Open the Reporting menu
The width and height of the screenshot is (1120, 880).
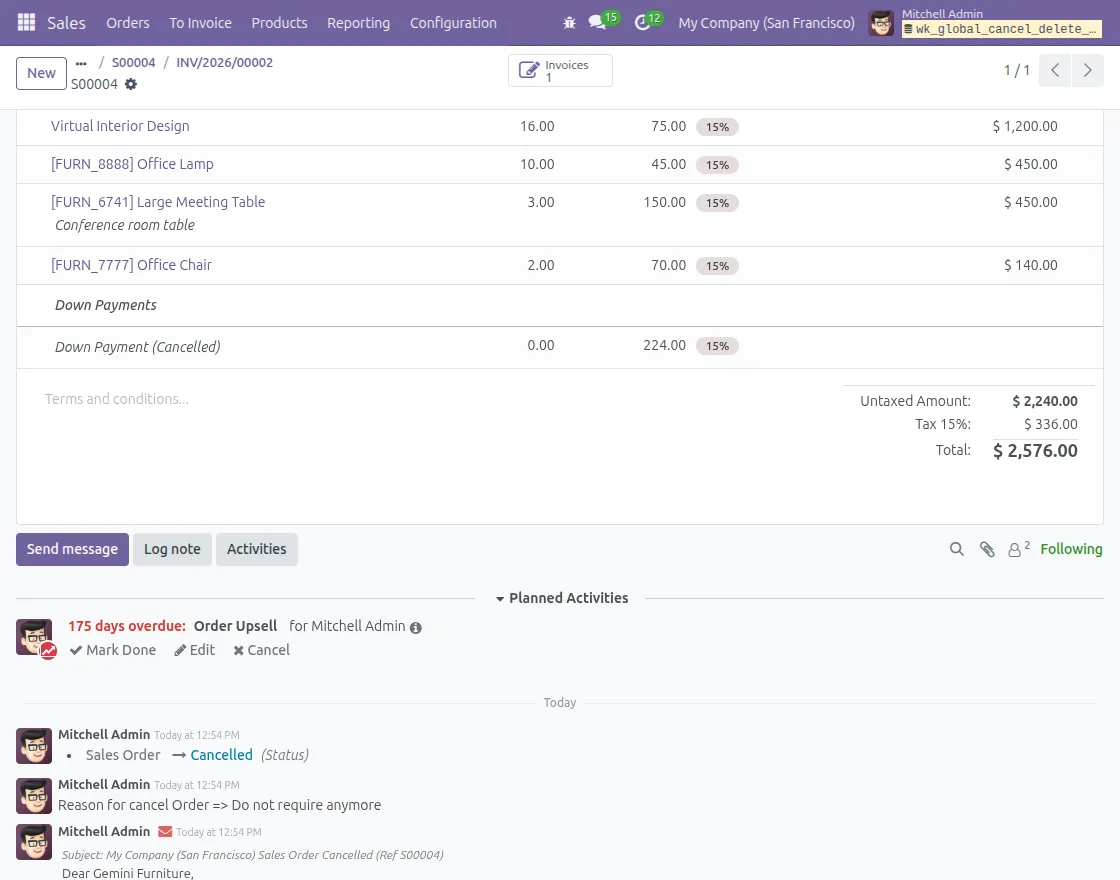pos(358,22)
